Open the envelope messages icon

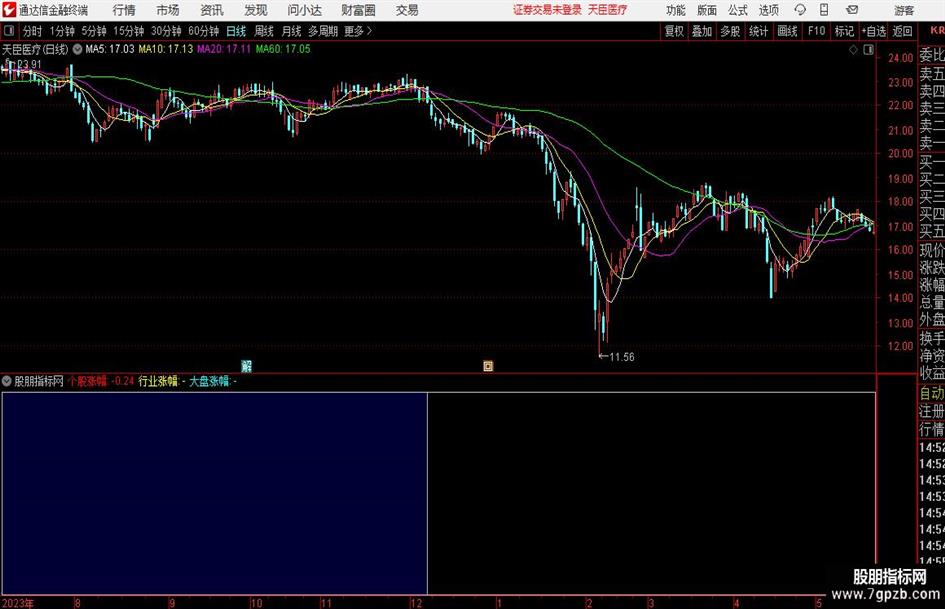852,10
